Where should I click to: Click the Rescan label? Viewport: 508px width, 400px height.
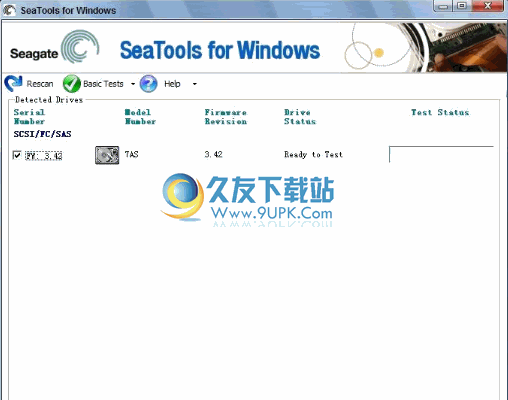point(40,84)
